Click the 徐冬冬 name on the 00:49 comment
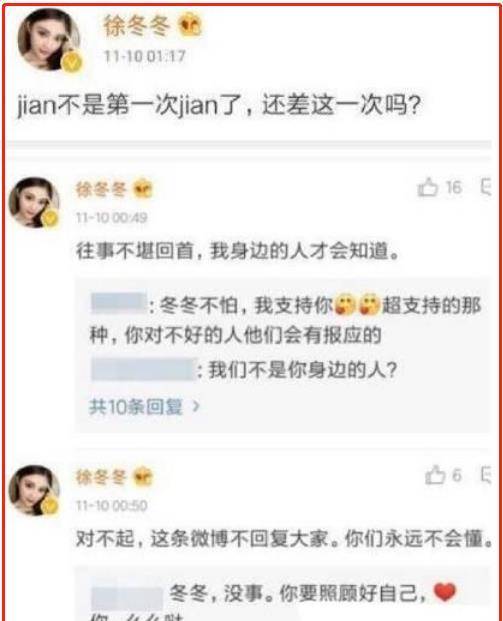This screenshot has height=621, width=503. [101, 189]
